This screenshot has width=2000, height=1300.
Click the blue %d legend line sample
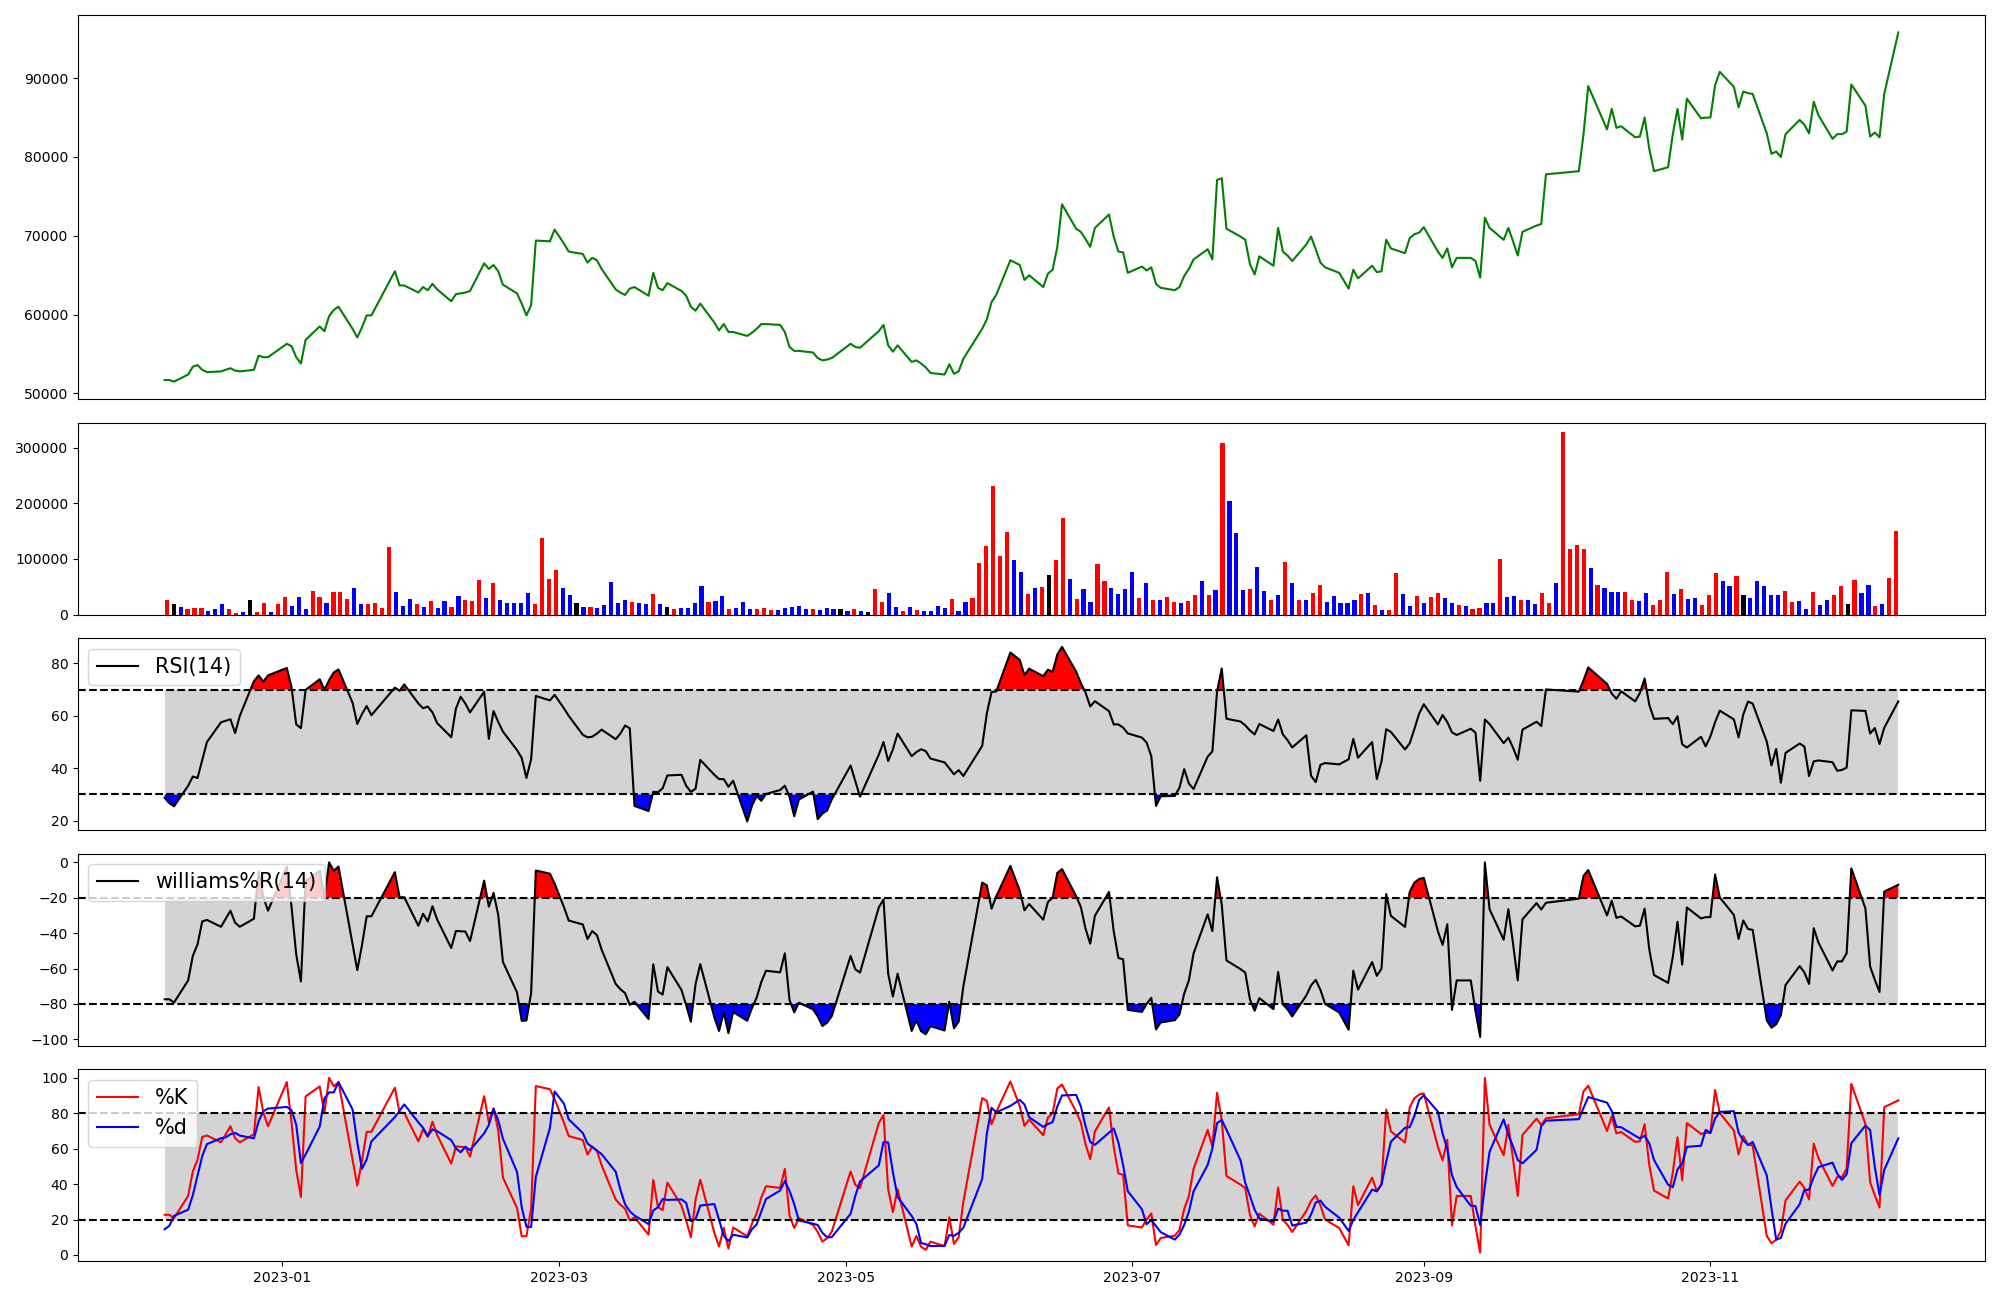tap(118, 1127)
